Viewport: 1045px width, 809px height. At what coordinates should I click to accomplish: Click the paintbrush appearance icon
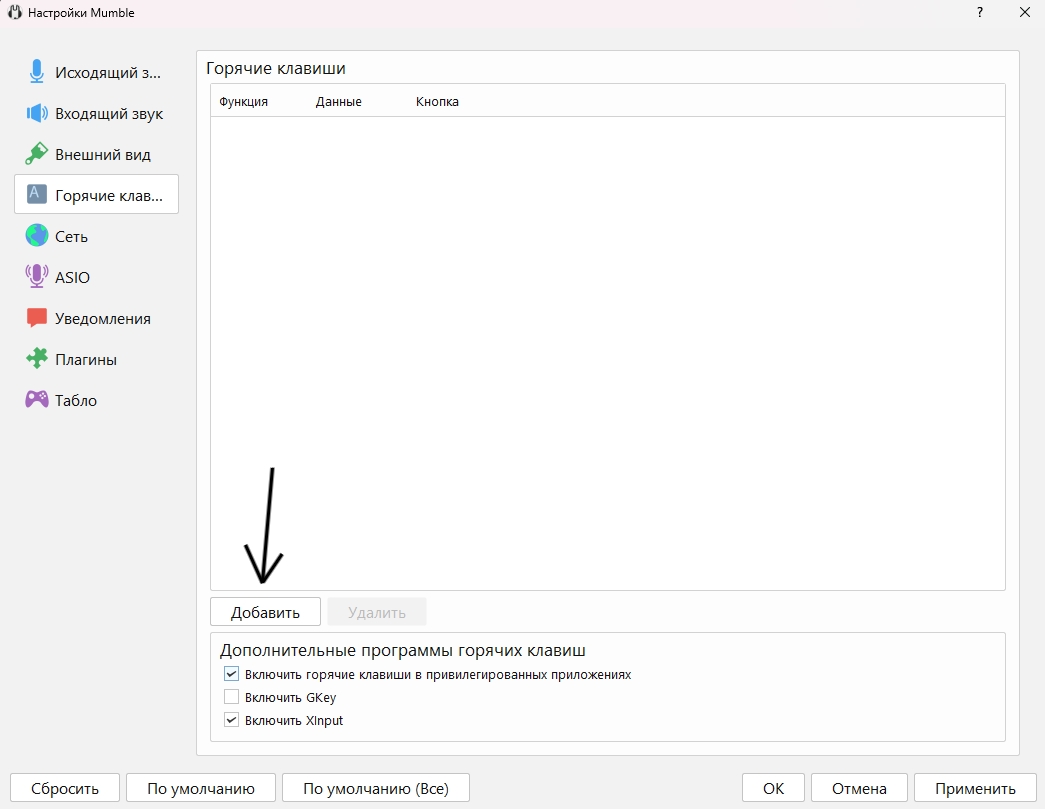point(37,154)
